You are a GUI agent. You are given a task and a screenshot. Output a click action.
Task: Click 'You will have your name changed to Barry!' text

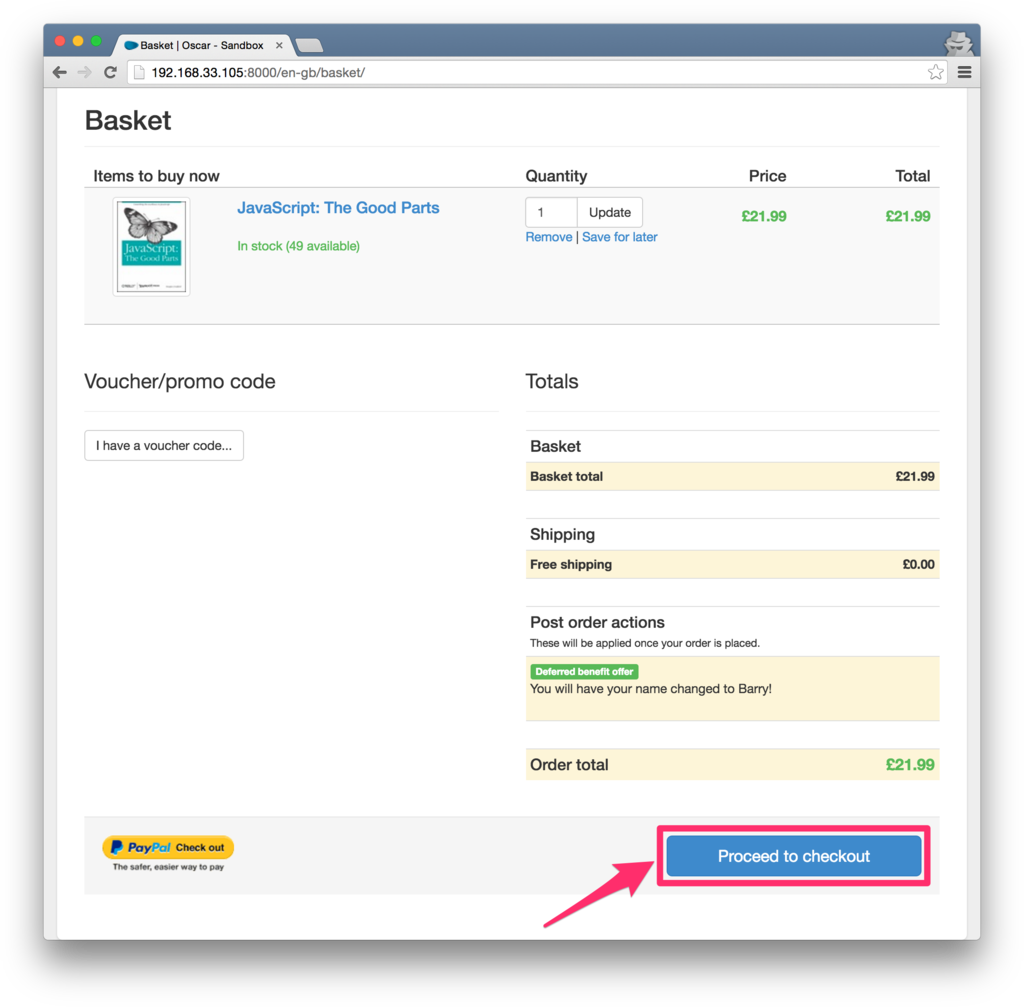point(650,689)
